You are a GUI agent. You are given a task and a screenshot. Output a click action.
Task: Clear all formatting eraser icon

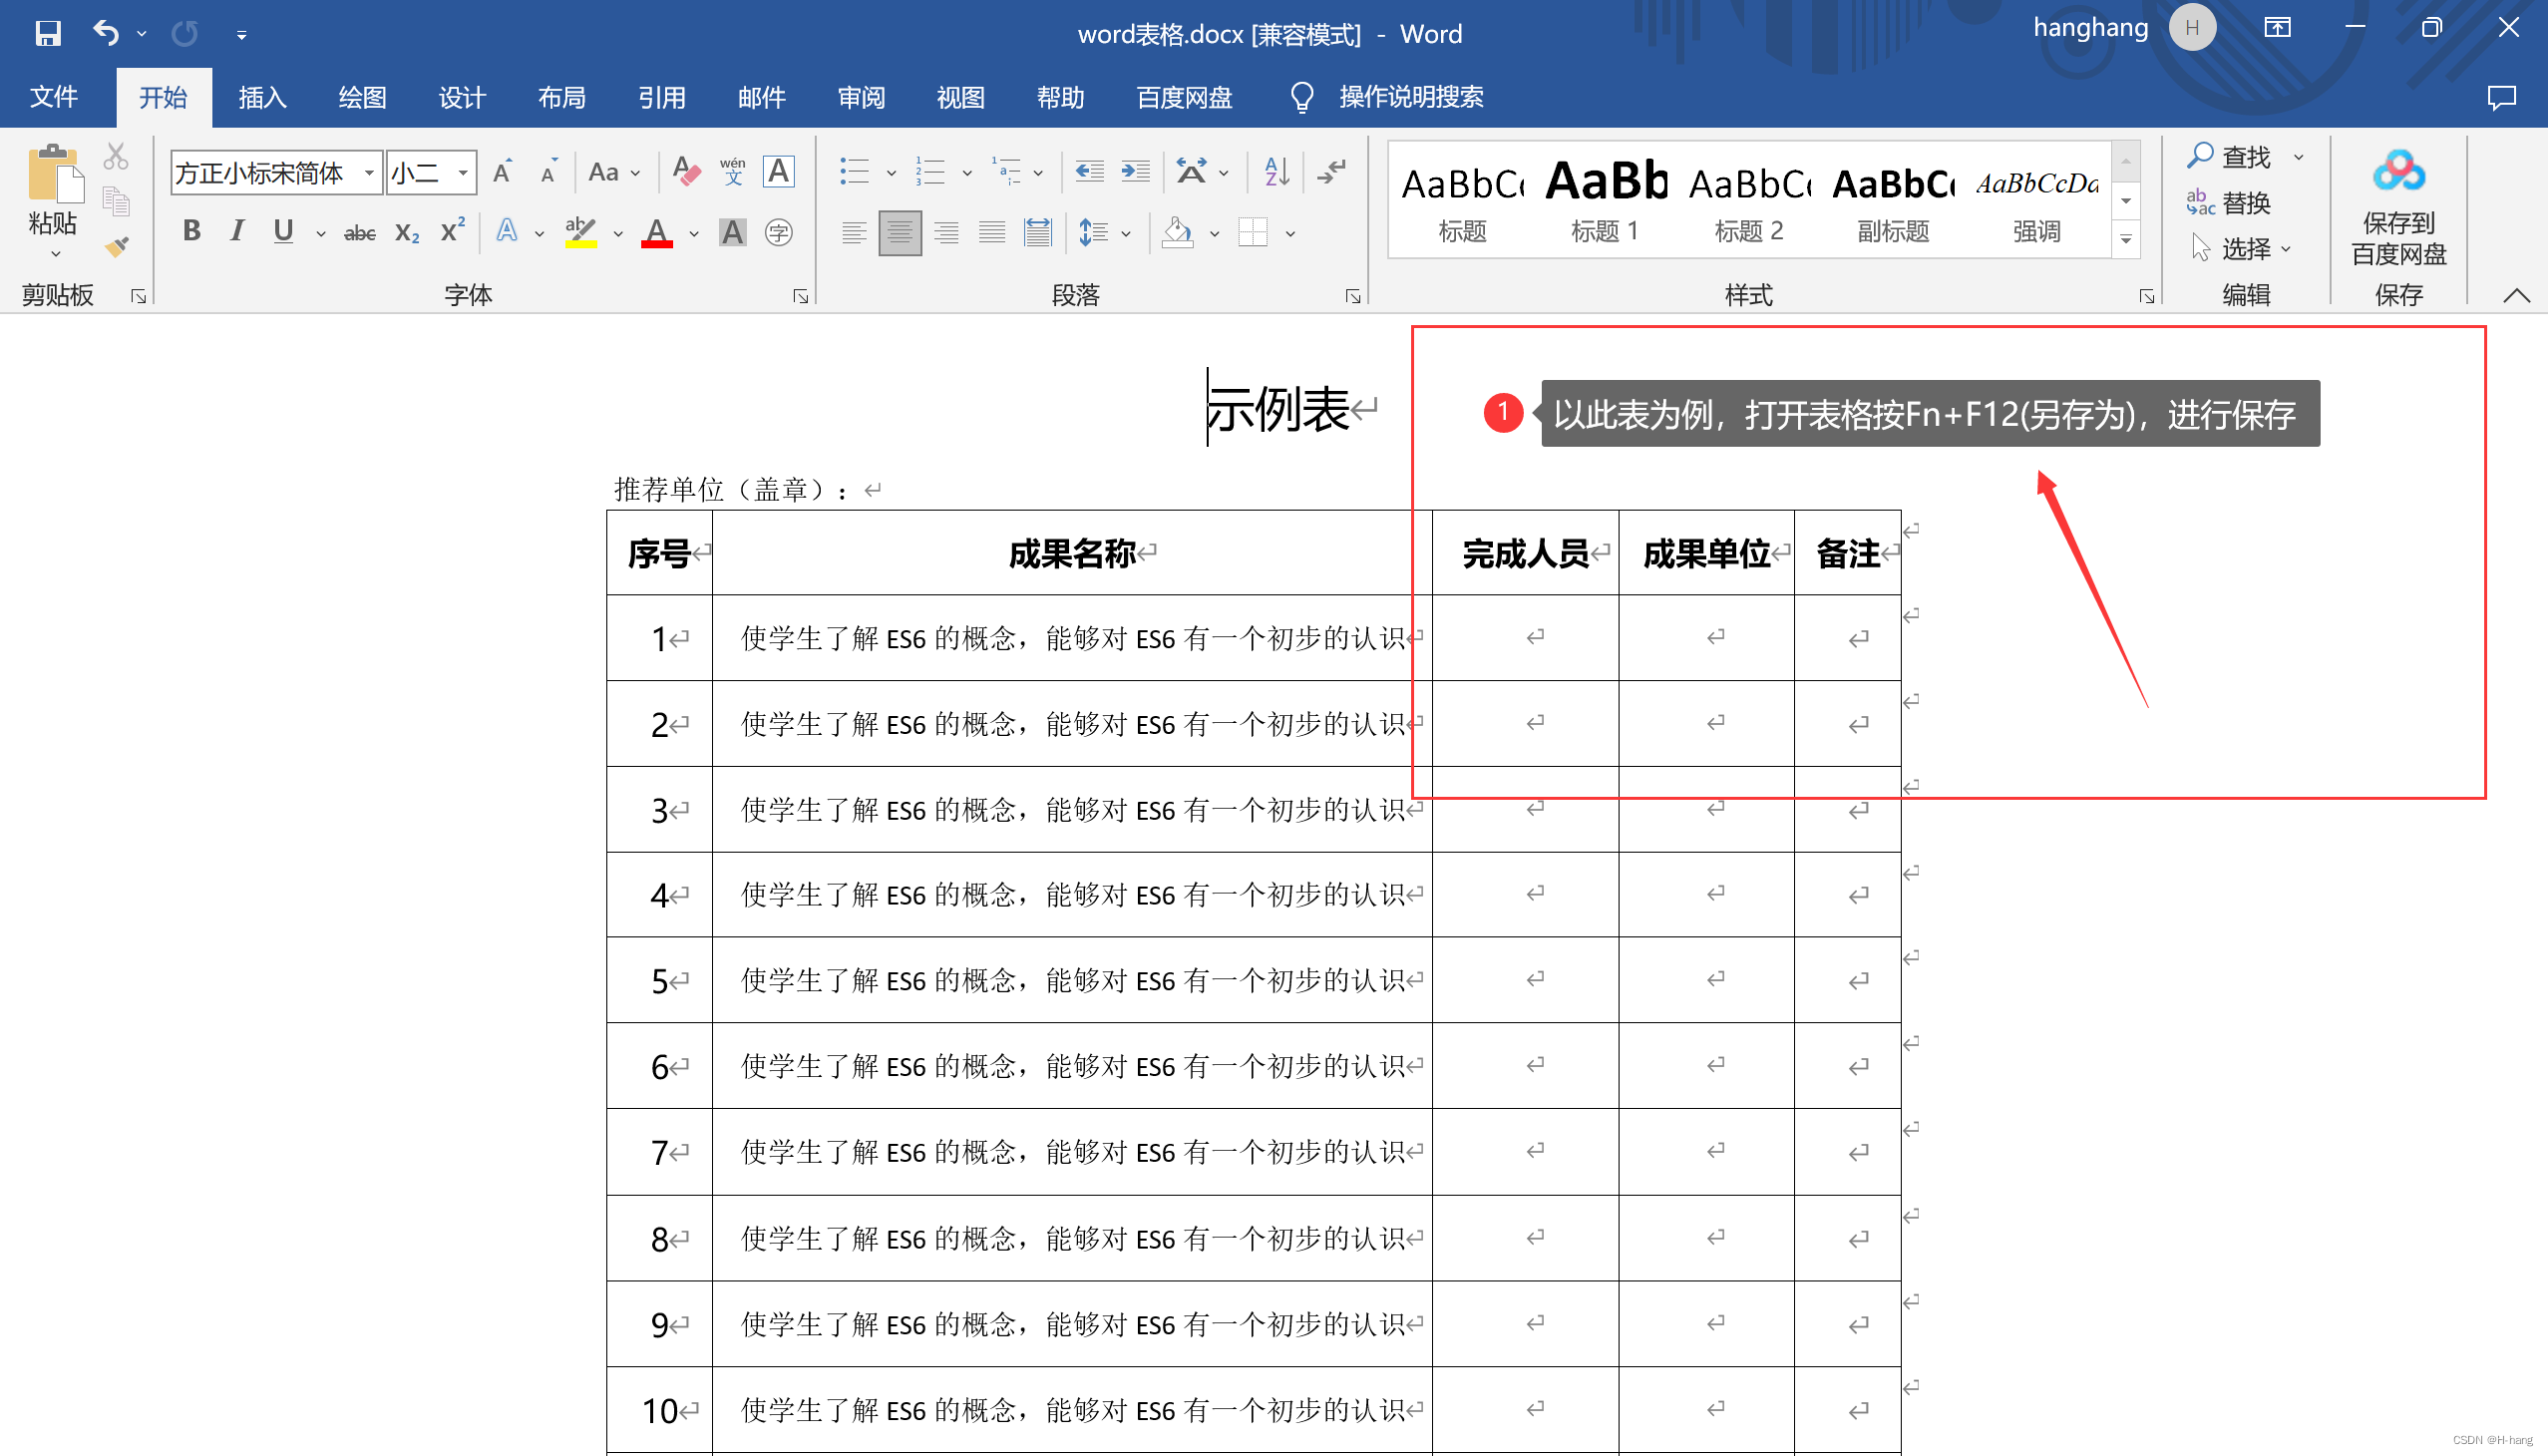point(686,171)
